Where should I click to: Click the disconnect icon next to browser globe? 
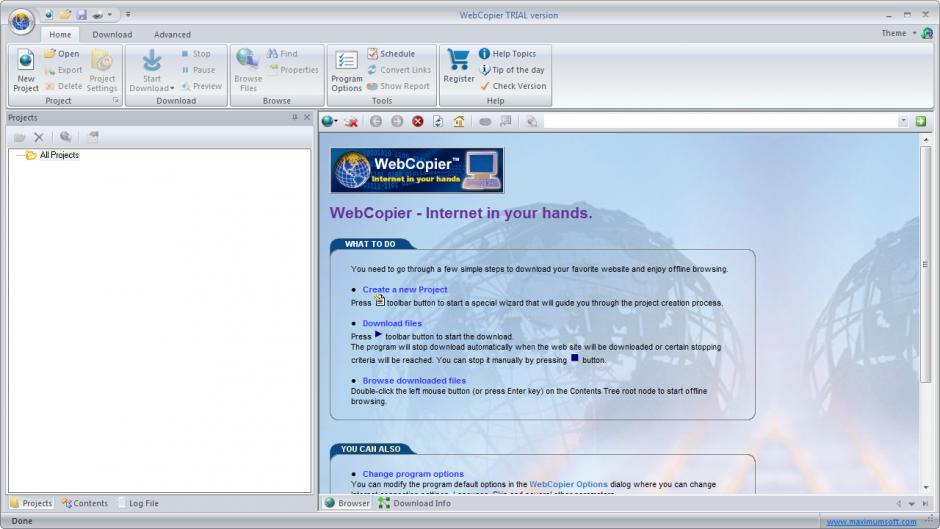(352, 122)
